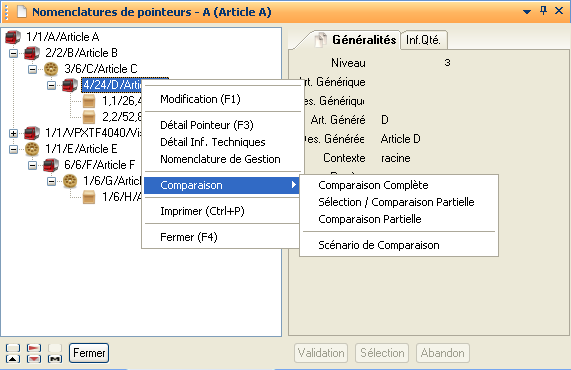Viewport: 571px width, 370px height.
Task: Open the title bar dropdown arrow
Action: [x=527, y=12]
